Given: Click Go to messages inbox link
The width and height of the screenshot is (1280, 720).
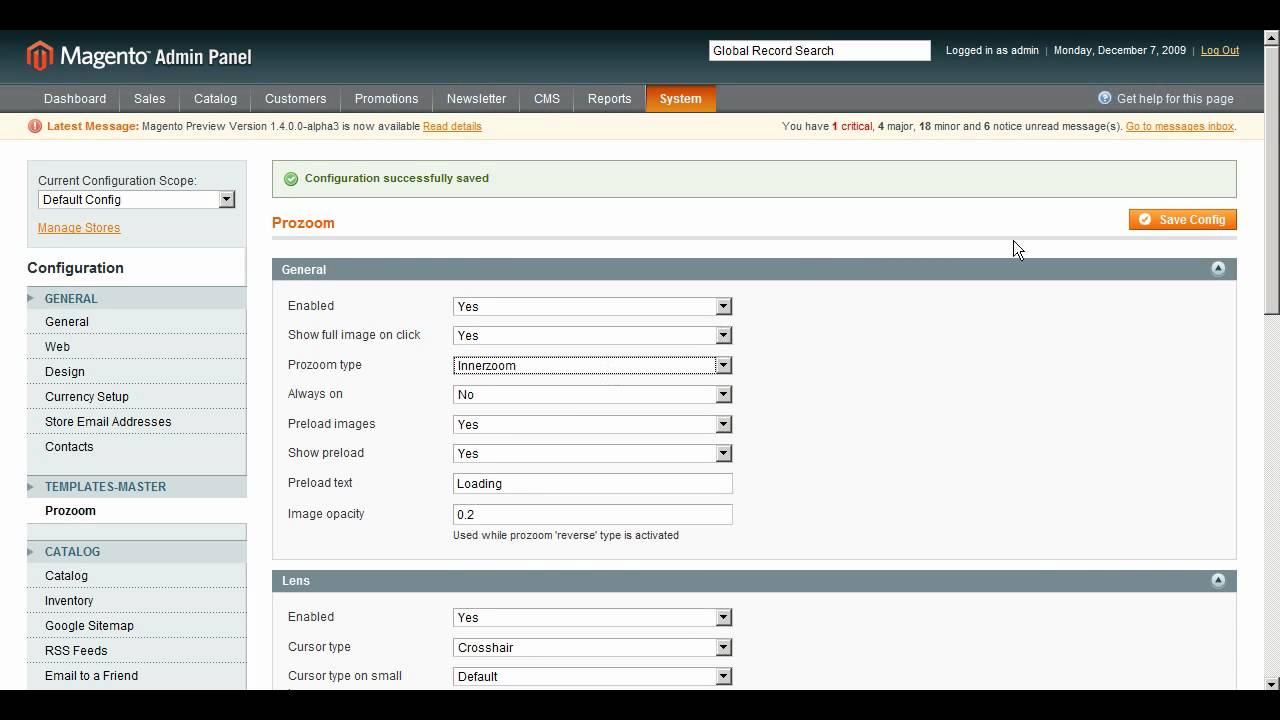Looking at the screenshot, I should [x=1180, y=126].
